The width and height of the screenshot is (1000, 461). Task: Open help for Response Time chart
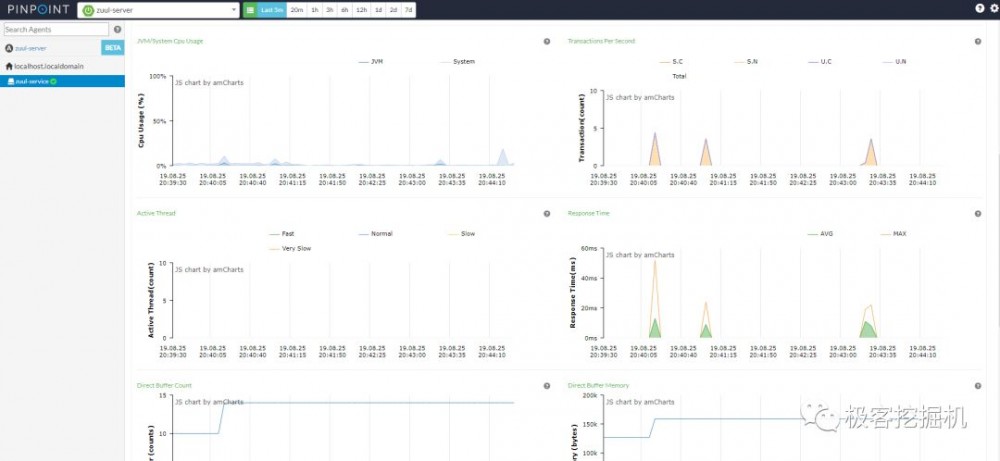(978, 214)
